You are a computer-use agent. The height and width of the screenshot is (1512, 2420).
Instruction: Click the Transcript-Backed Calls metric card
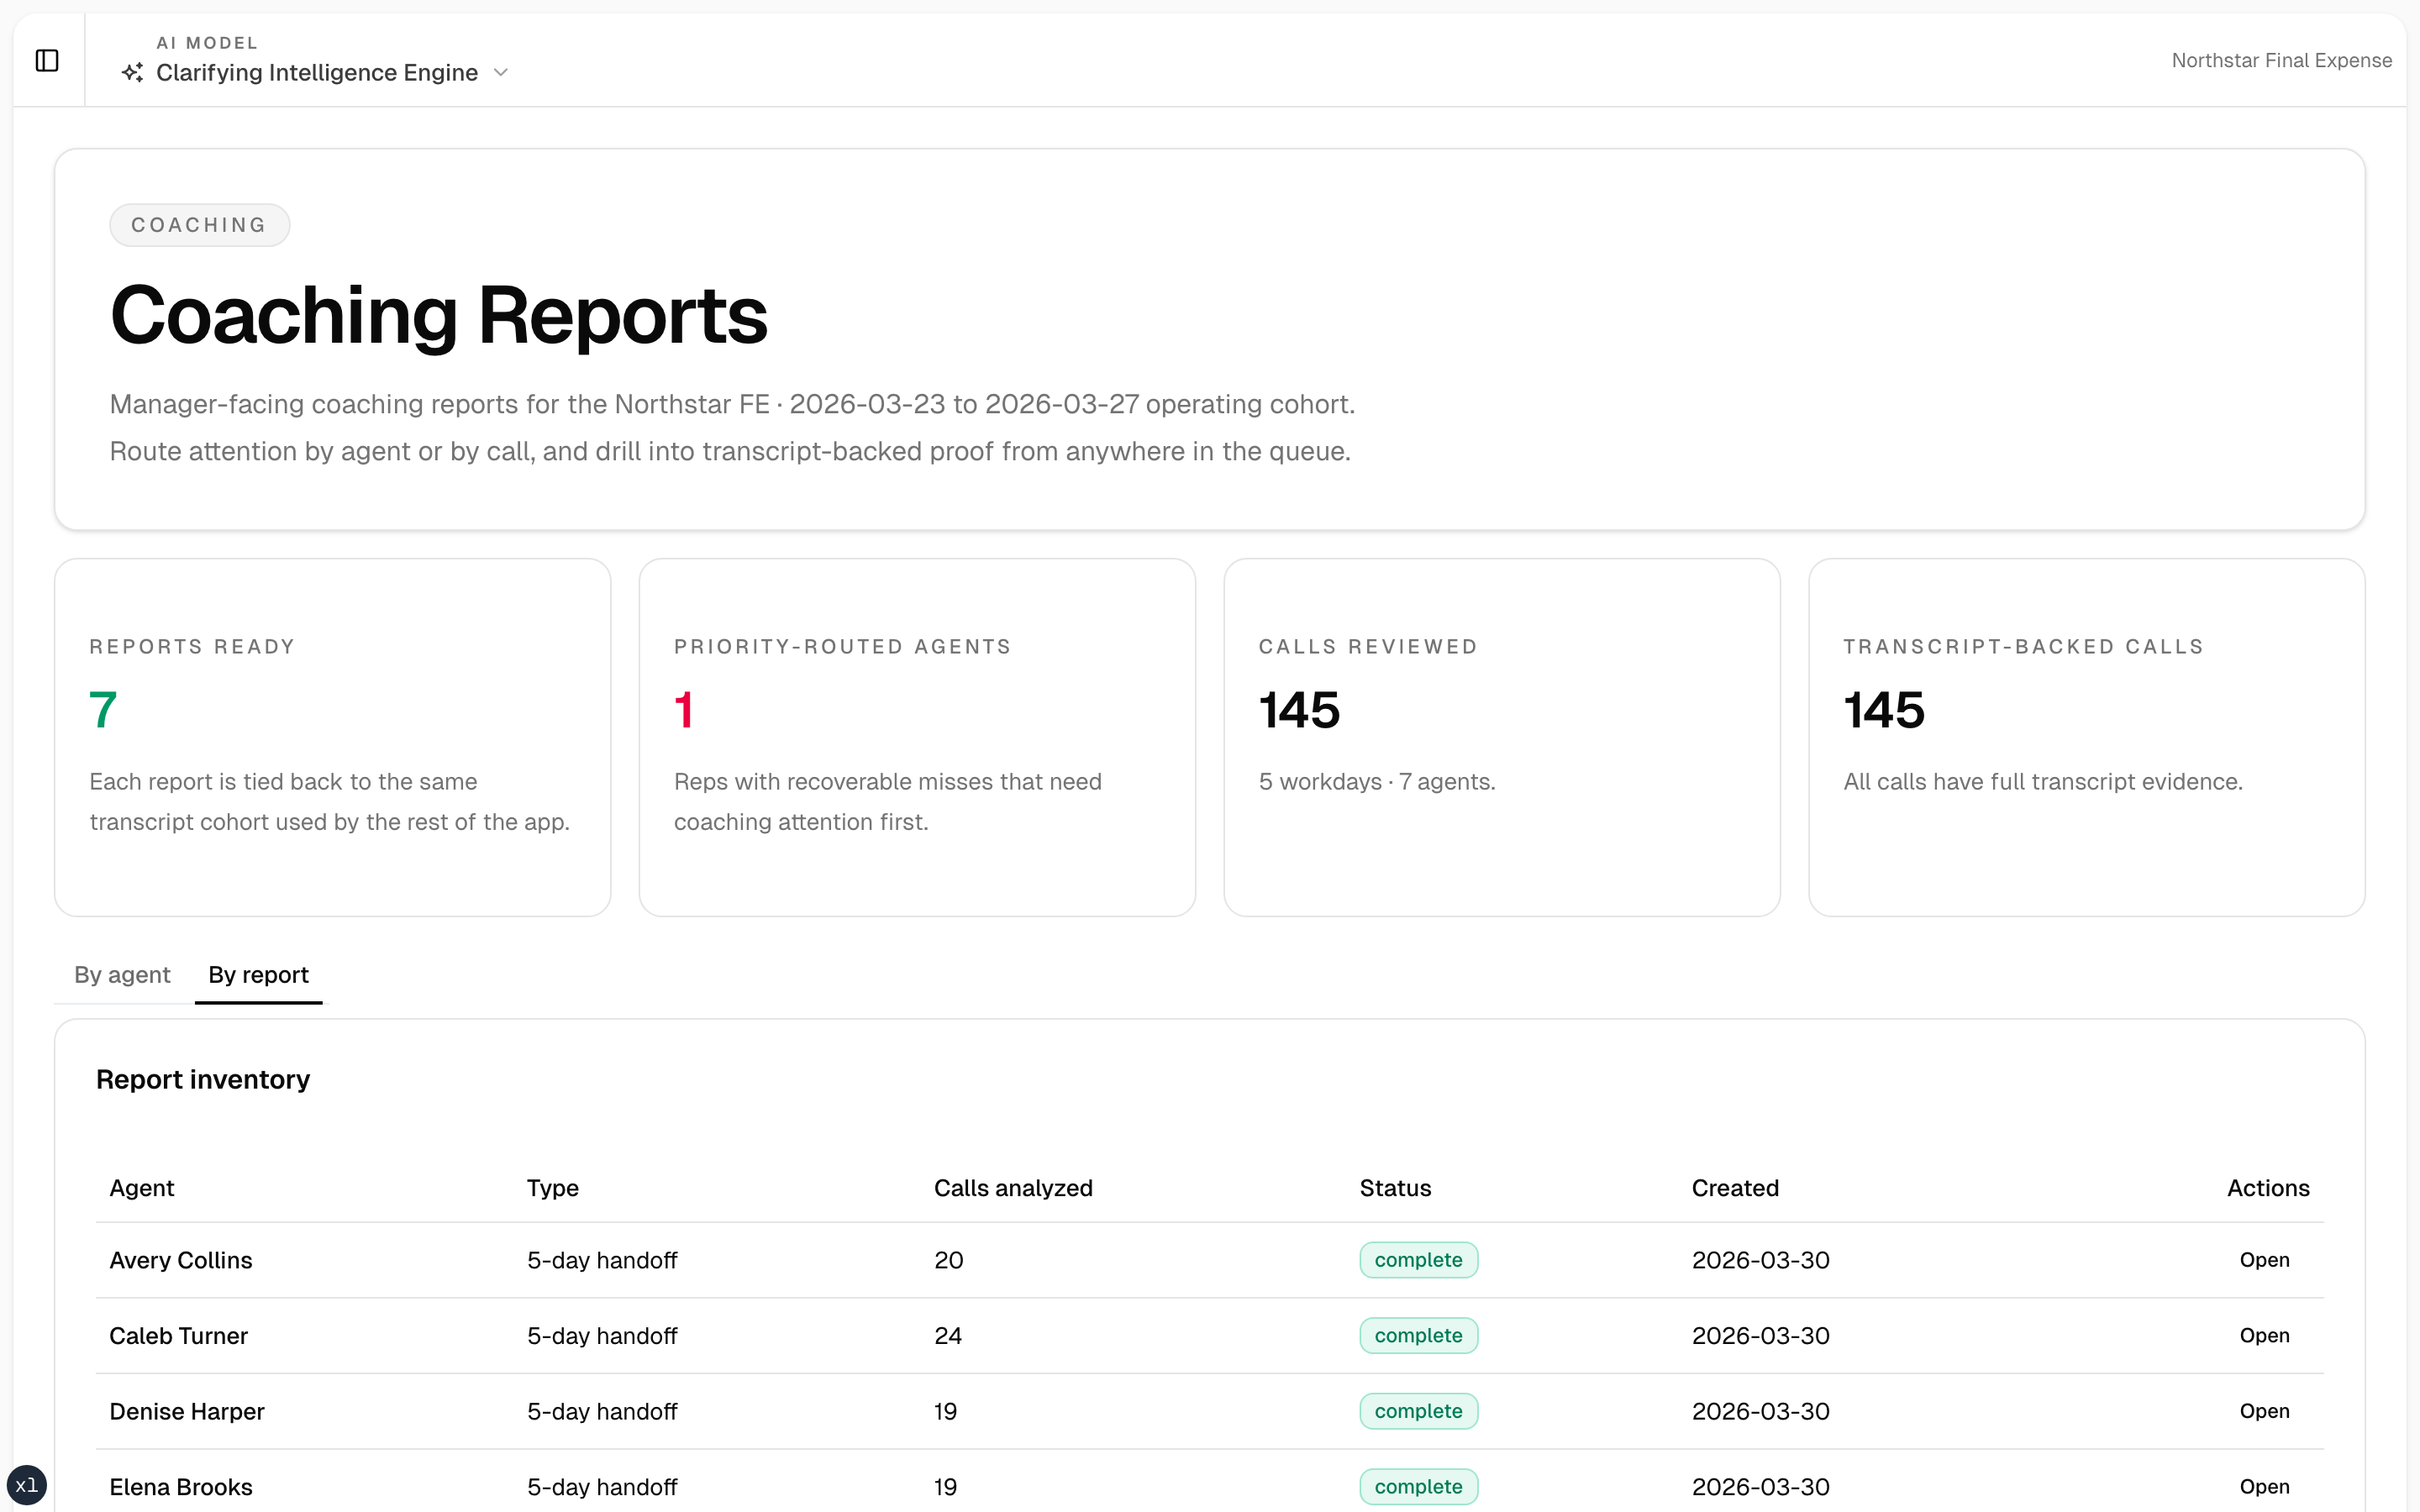[x=2086, y=737]
